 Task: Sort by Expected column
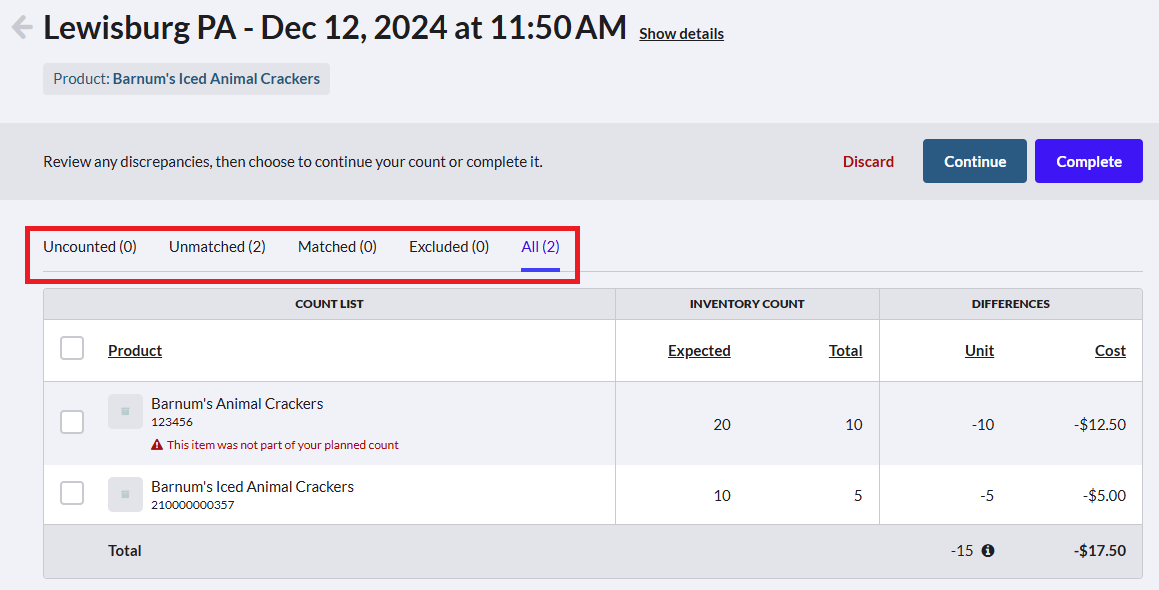(699, 351)
